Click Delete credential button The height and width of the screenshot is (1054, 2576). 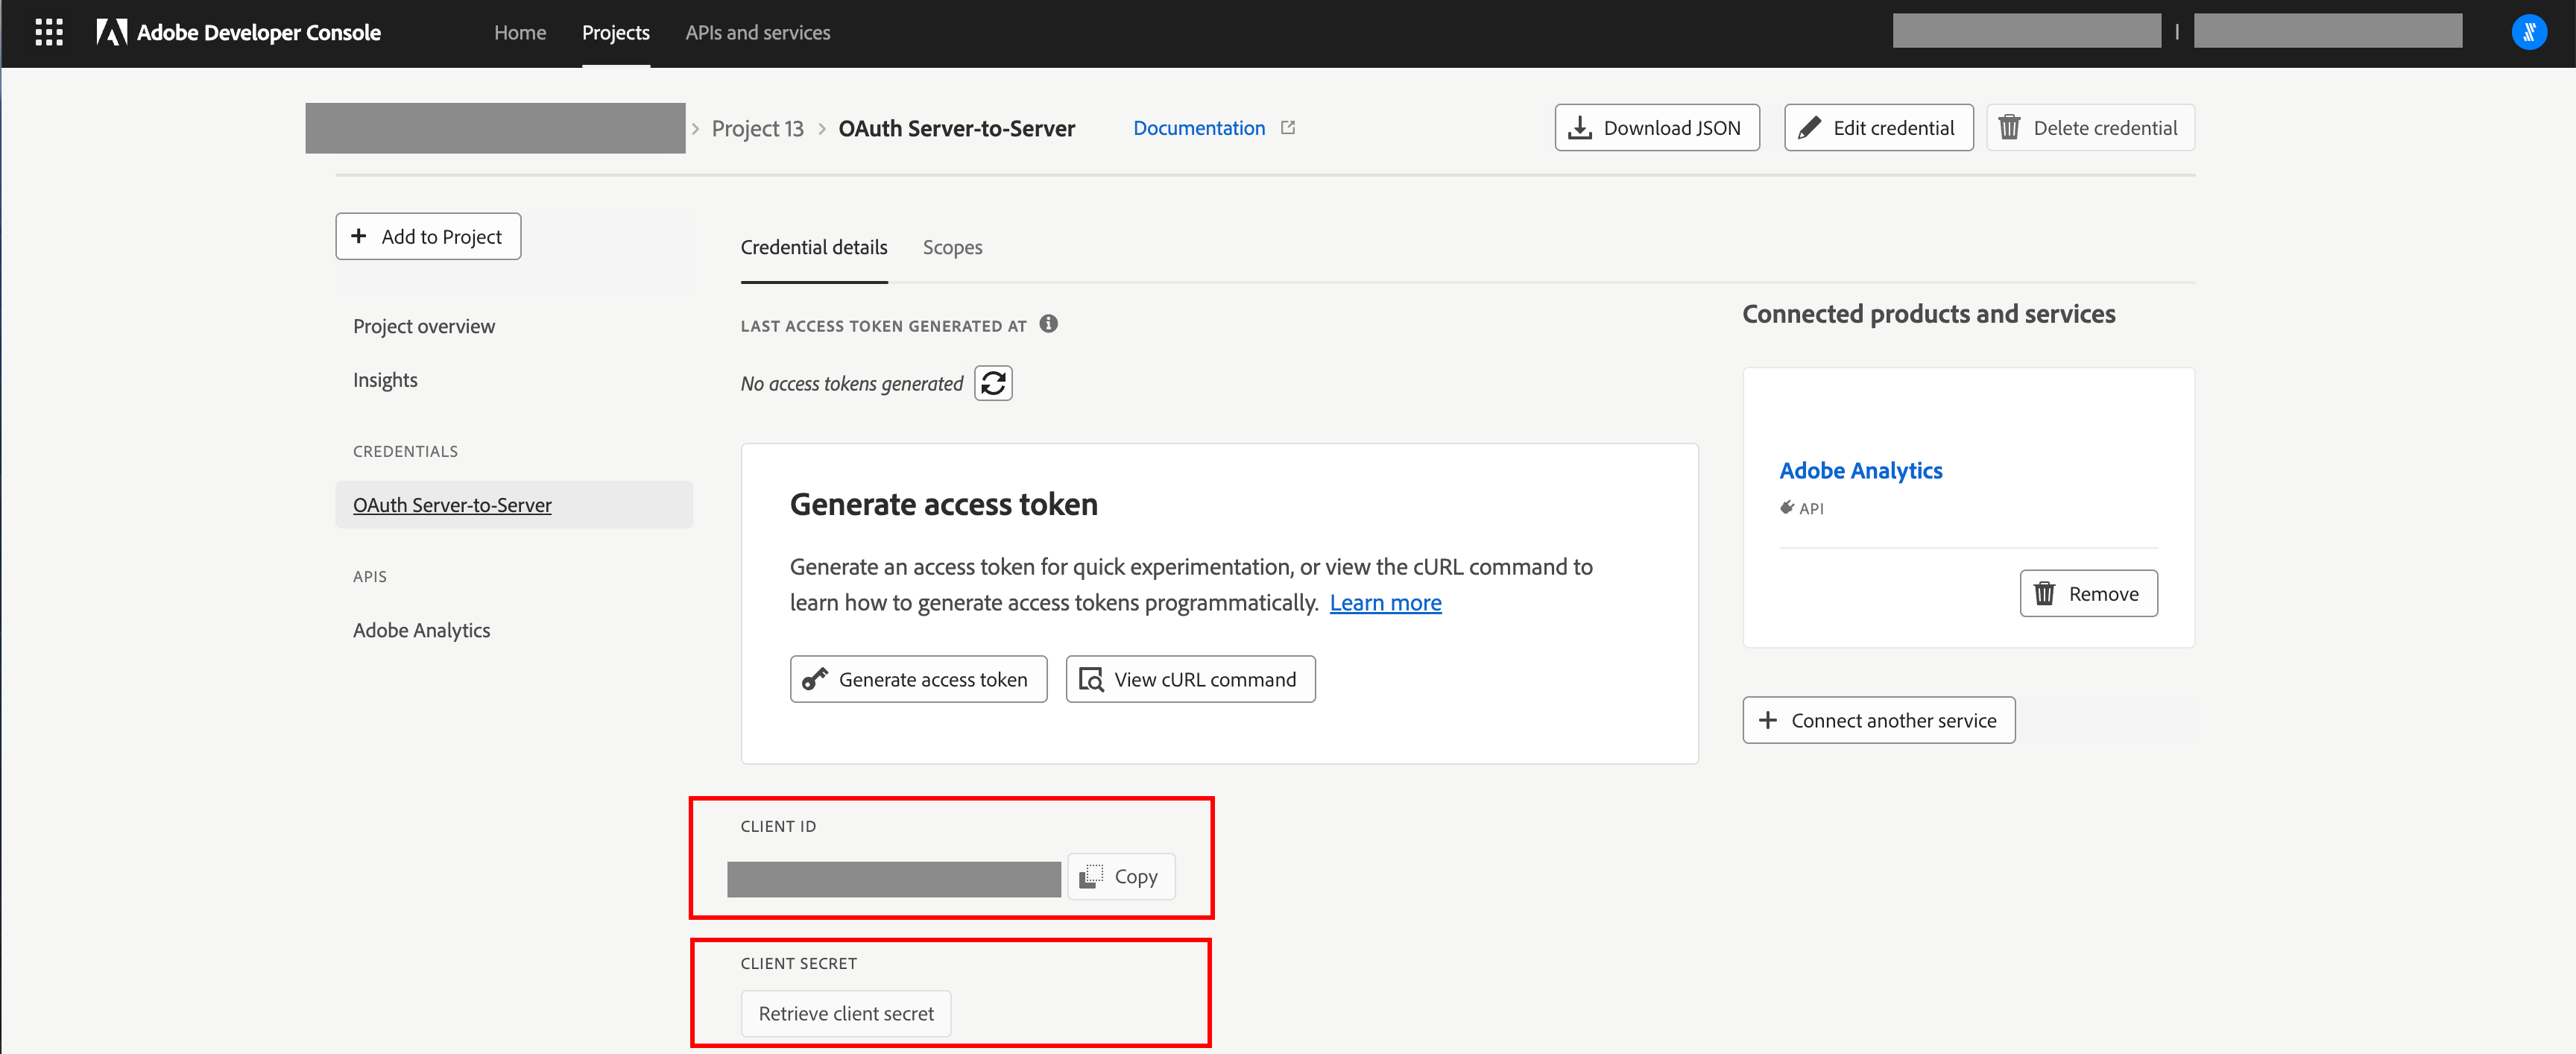(x=2090, y=128)
